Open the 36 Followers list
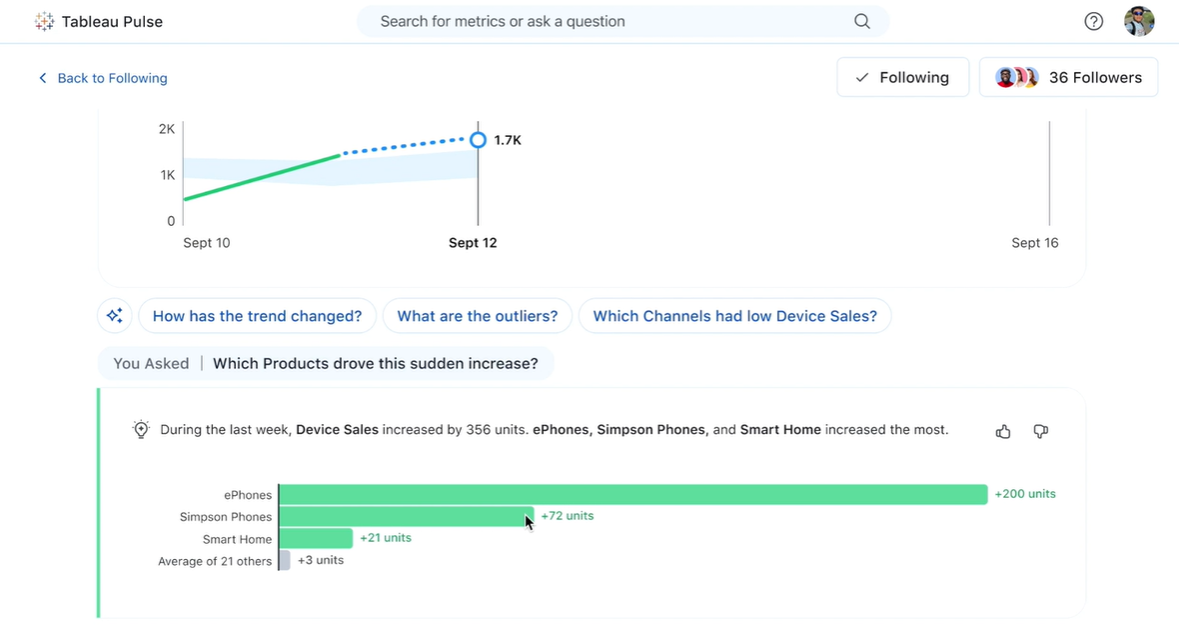The width and height of the screenshot is (1179, 626). pyautogui.click(x=1068, y=77)
